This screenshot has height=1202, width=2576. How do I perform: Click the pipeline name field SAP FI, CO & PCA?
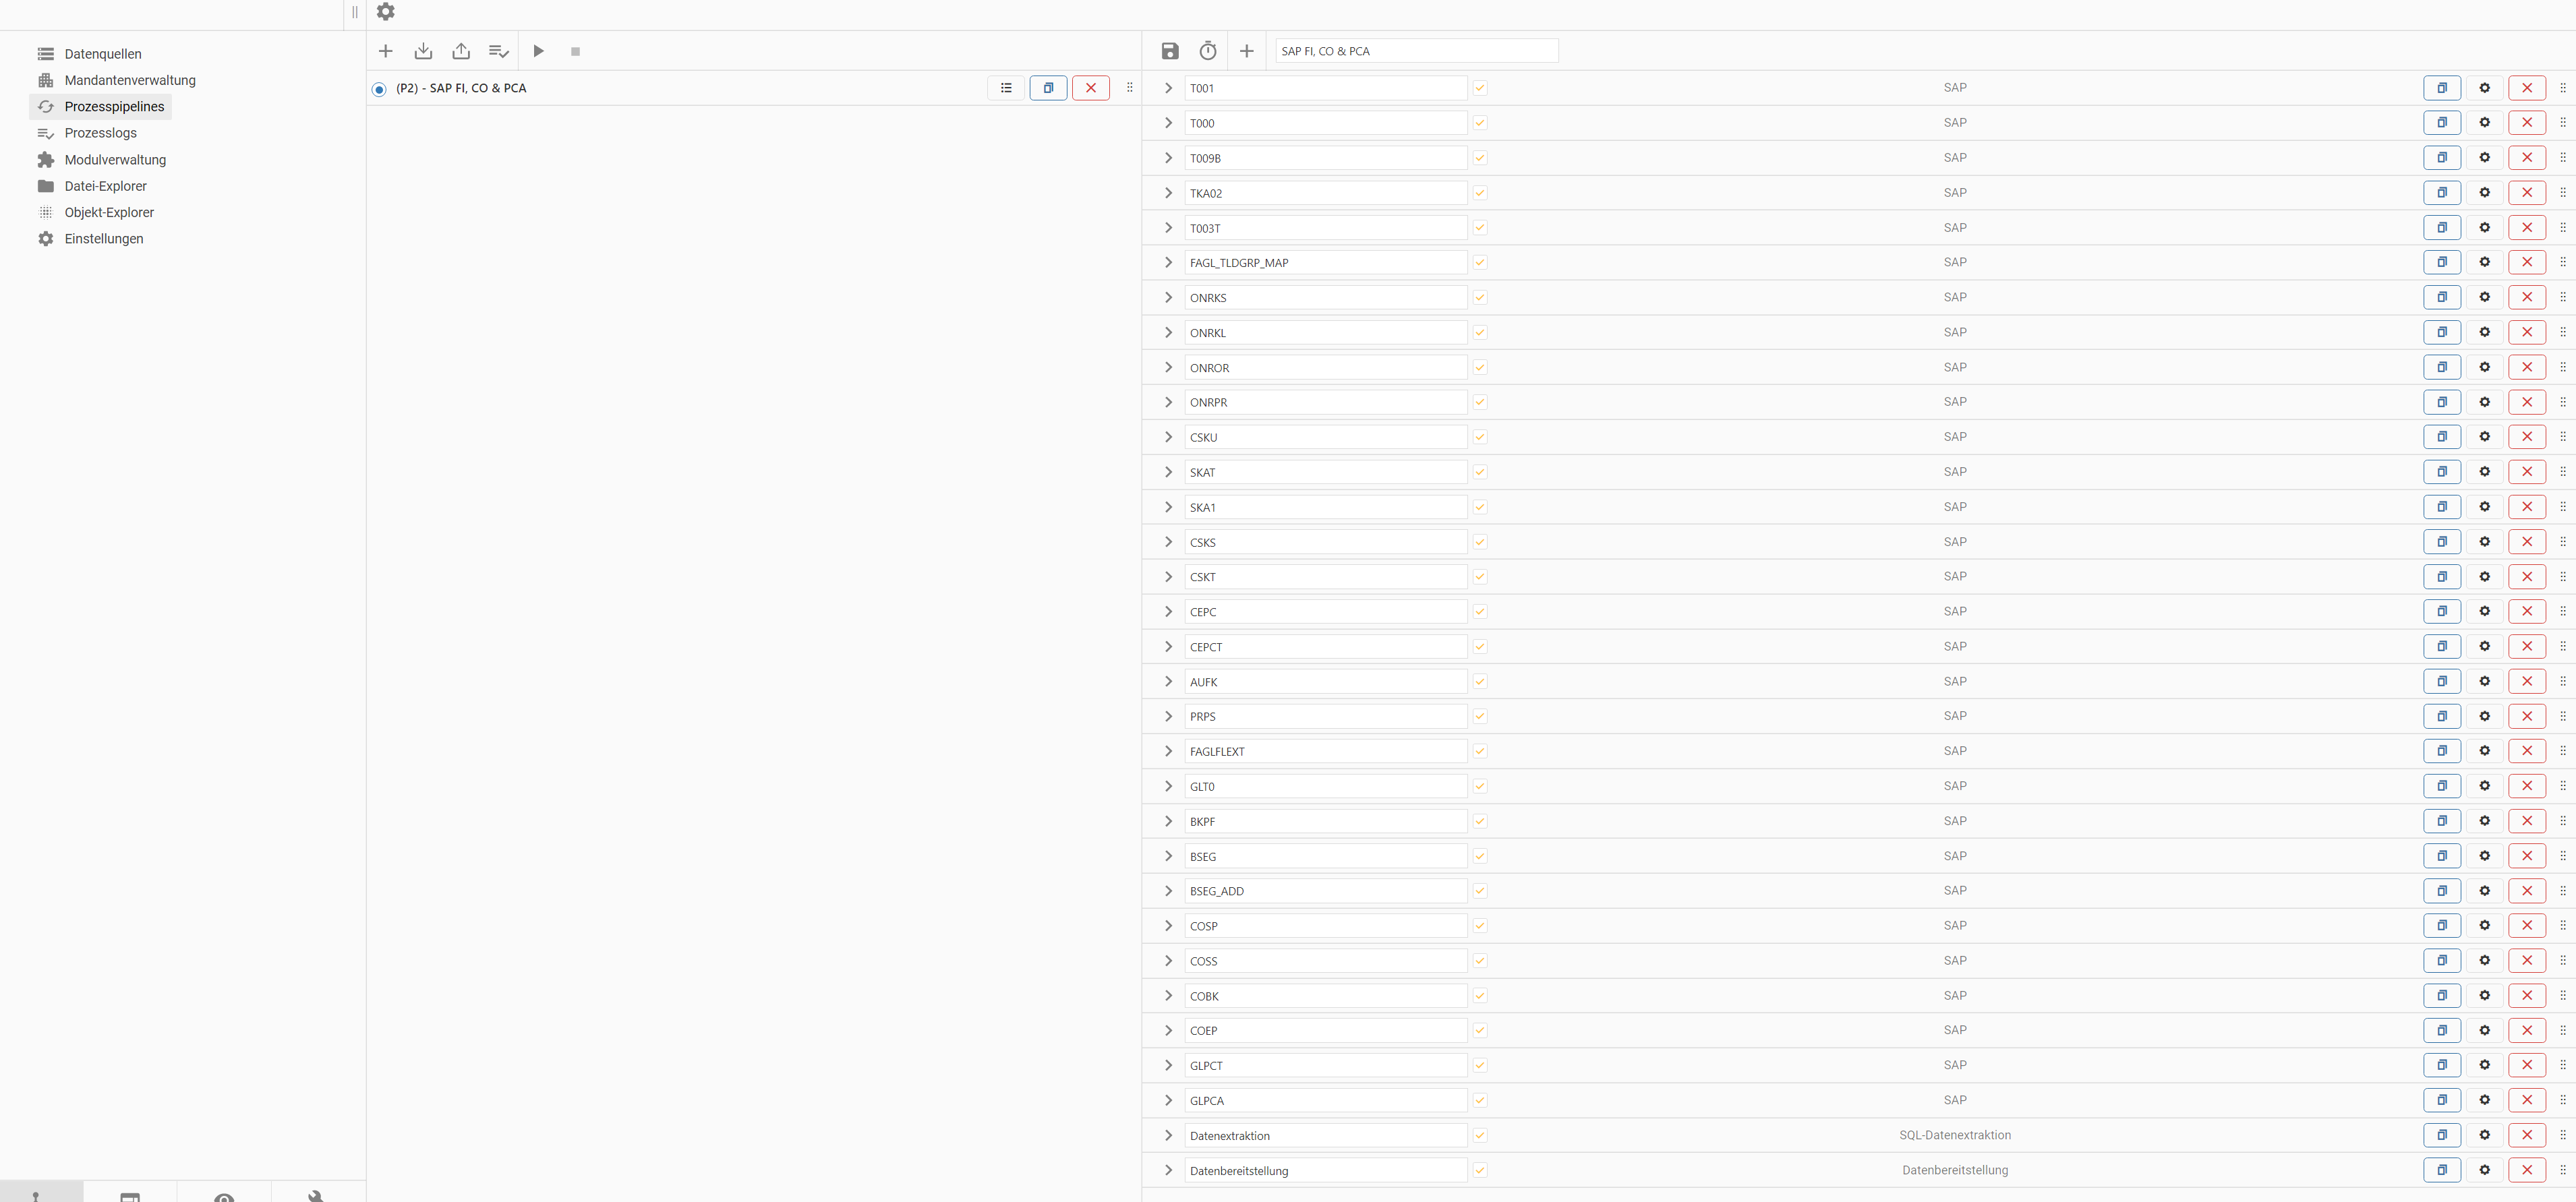pyautogui.click(x=1416, y=51)
